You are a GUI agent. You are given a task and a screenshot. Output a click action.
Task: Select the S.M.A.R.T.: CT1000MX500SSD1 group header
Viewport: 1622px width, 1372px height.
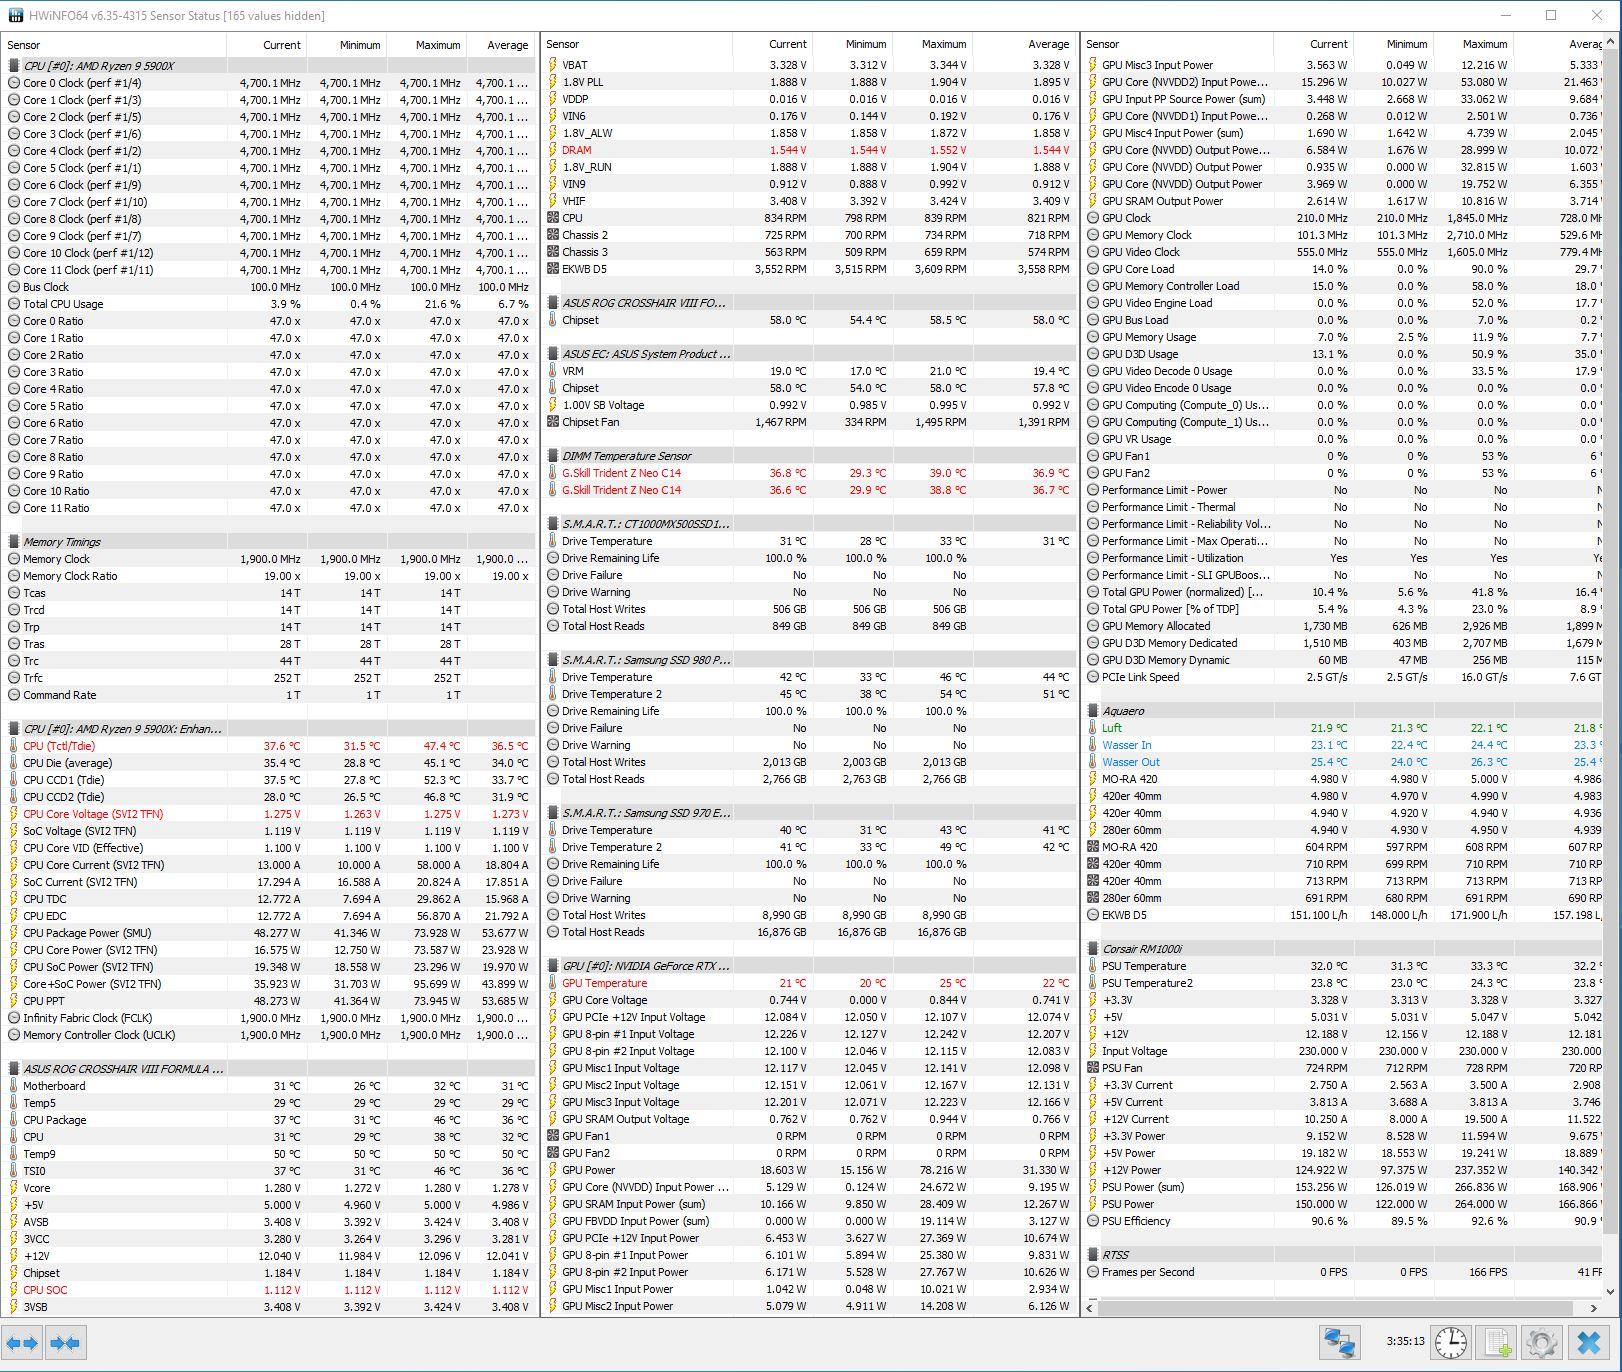808,524
